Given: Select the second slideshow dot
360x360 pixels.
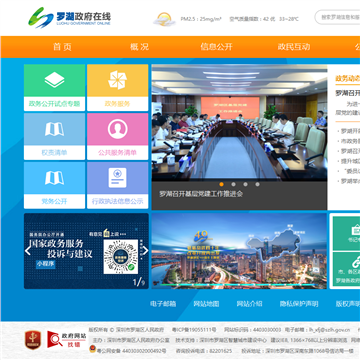Looking at the screenshot, I should click(233, 184).
